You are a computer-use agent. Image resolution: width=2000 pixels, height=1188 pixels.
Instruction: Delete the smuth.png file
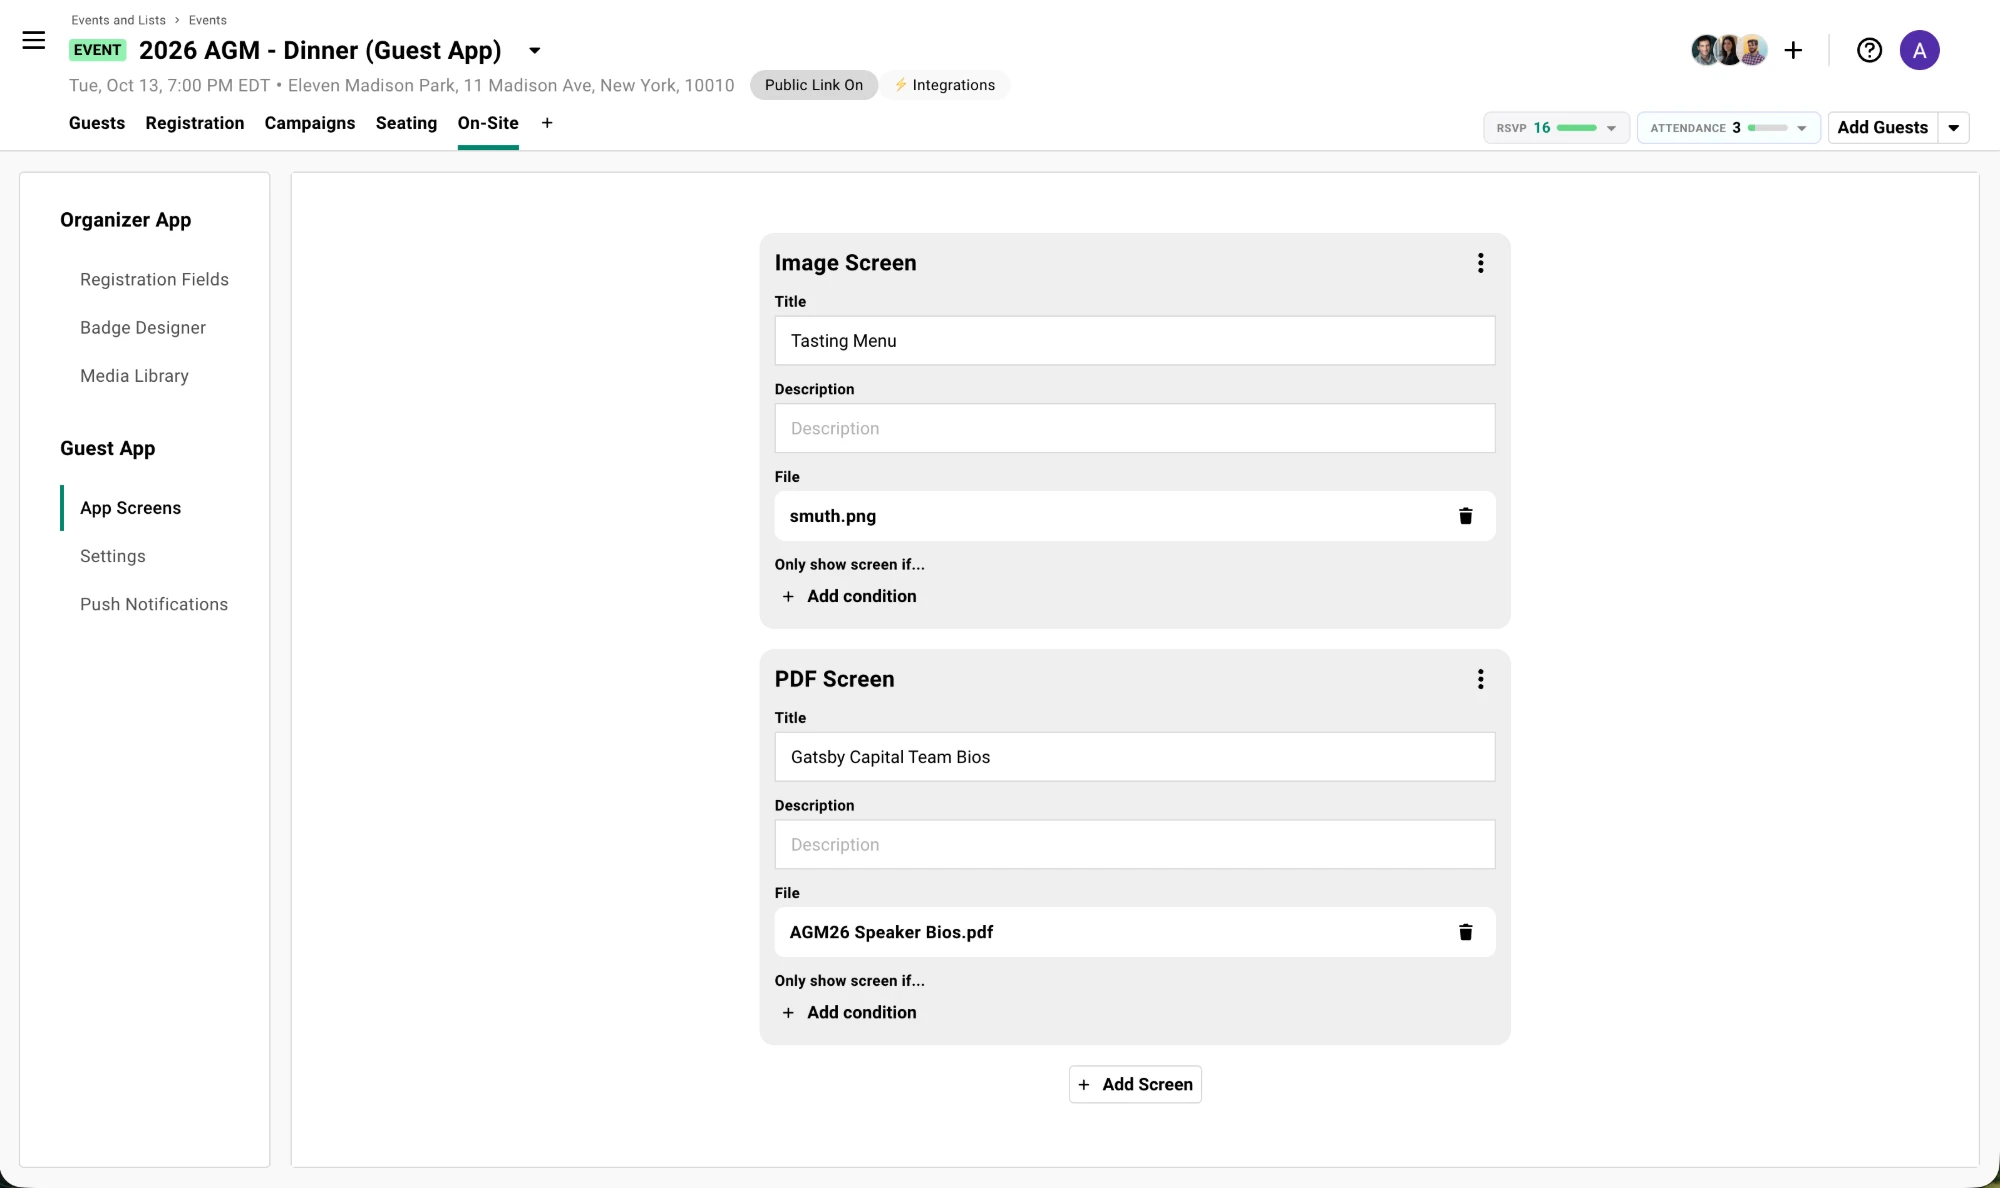[x=1465, y=516]
